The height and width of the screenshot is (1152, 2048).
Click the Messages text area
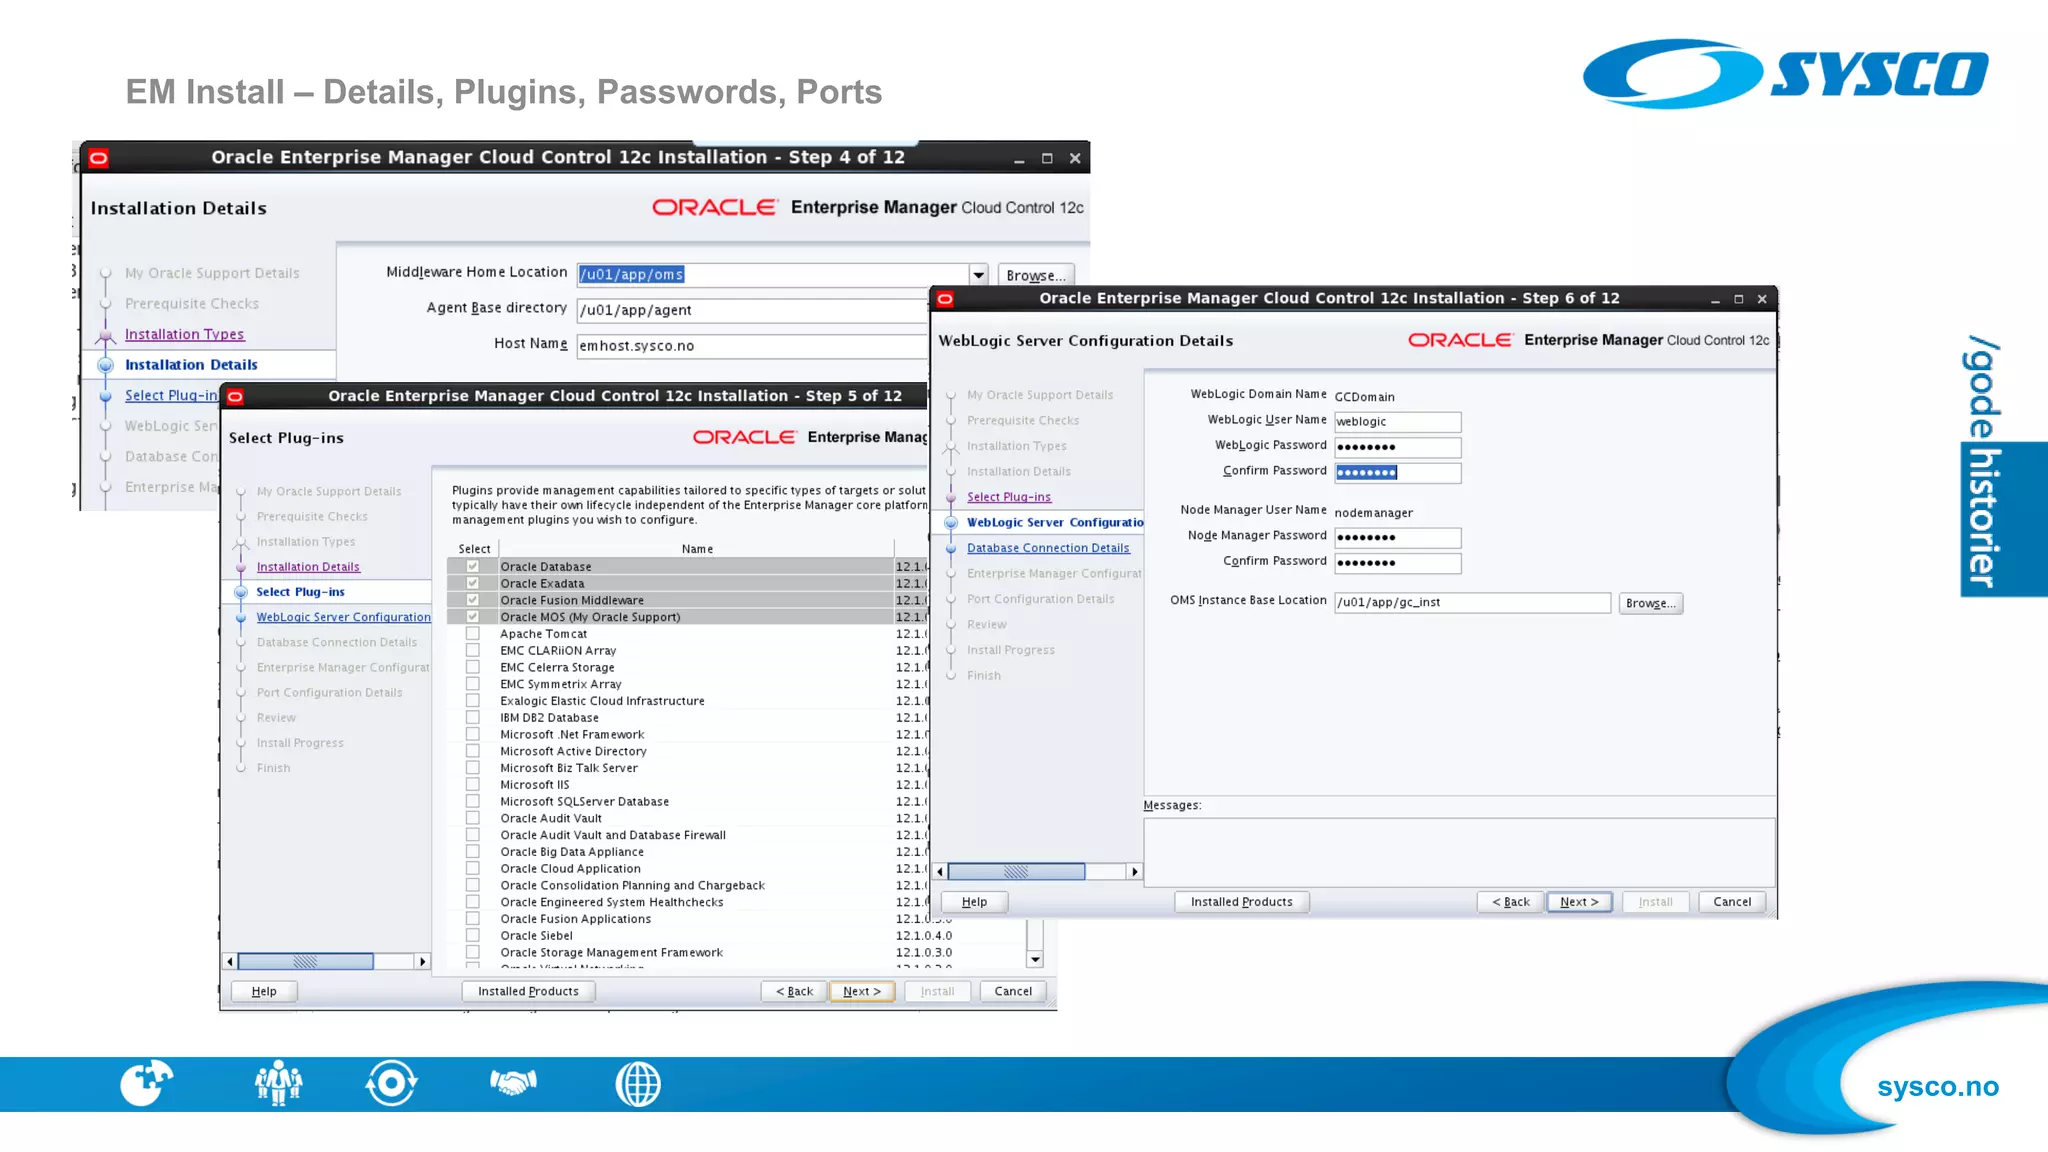coord(1459,852)
